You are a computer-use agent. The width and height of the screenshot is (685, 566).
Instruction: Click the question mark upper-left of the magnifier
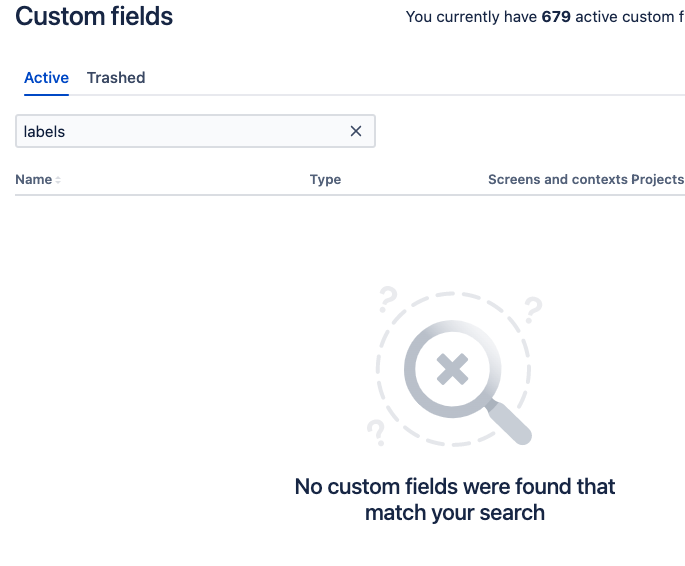coord(388,300)
